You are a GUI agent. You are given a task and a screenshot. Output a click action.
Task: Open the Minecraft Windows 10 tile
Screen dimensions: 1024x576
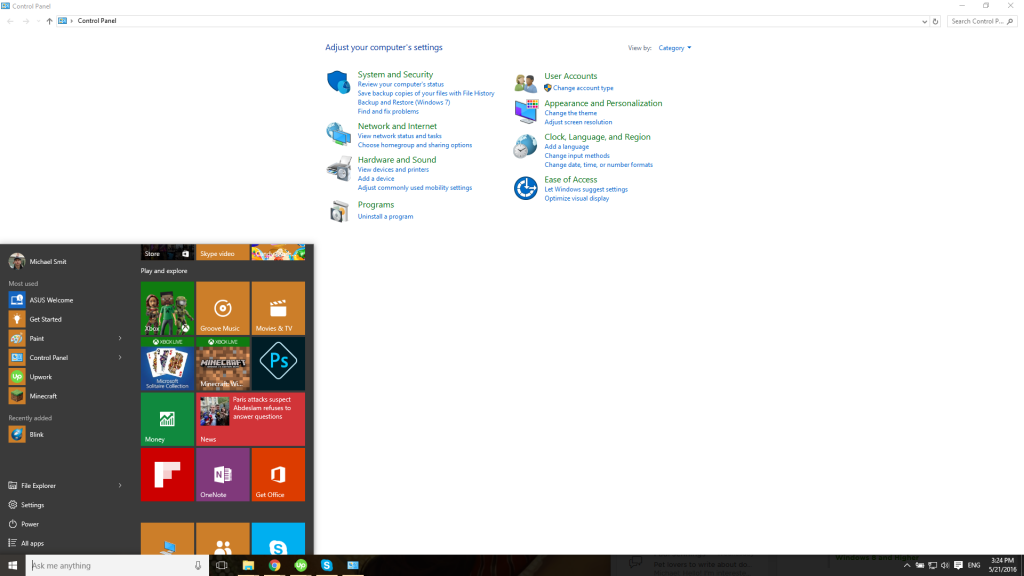(x=223, y=364)
